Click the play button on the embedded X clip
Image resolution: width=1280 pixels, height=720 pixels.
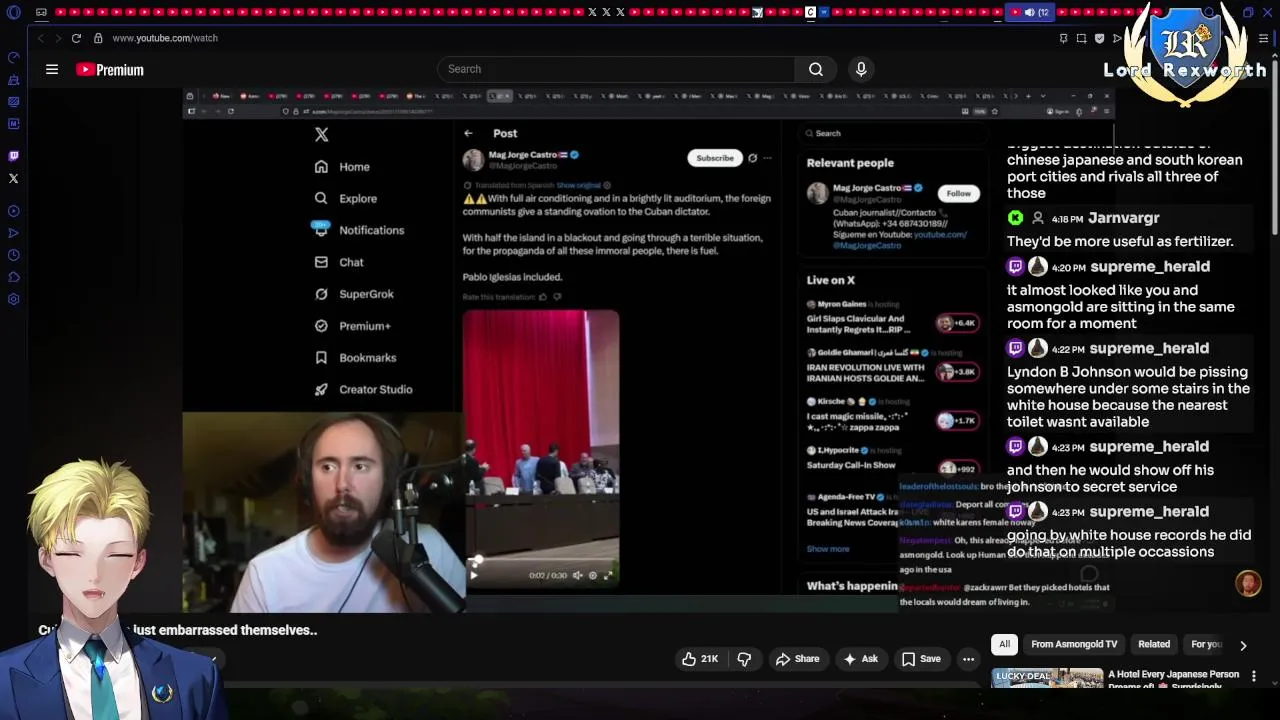tap(474, 575)
